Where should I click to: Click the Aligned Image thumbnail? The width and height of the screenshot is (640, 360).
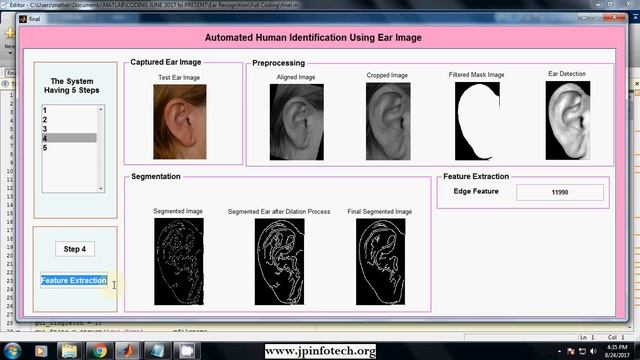[x=297, y=122]
